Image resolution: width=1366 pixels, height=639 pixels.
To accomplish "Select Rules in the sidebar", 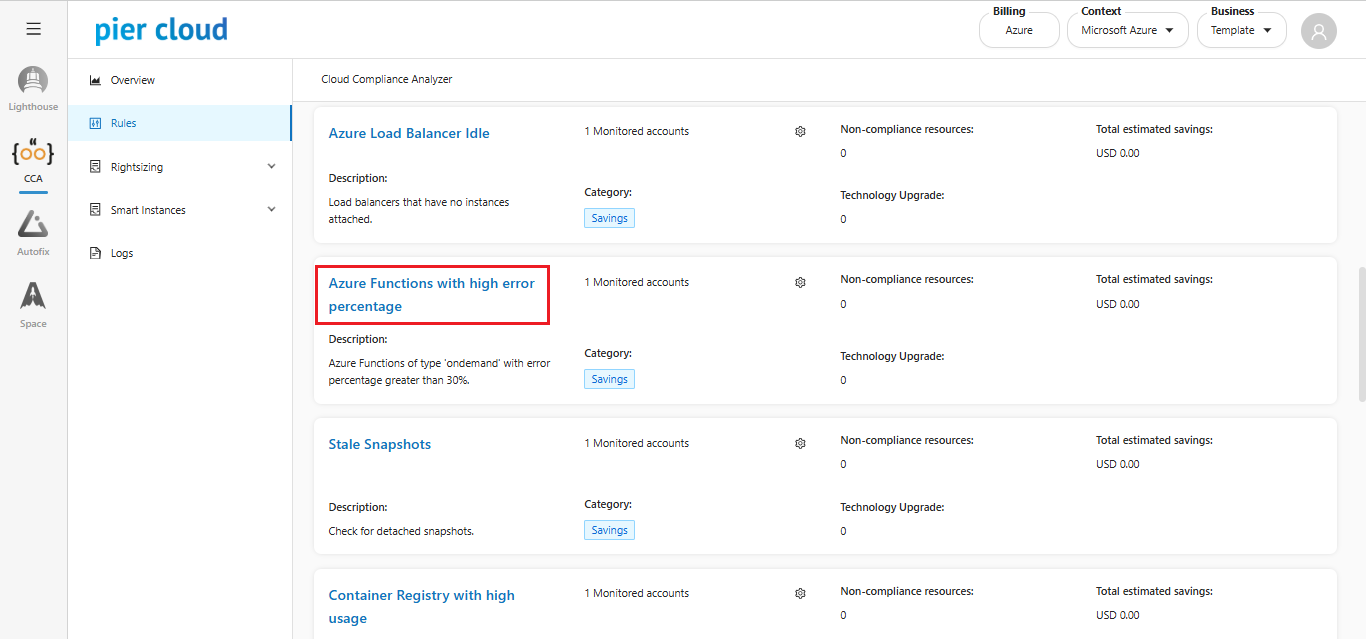I will point(180,123).
